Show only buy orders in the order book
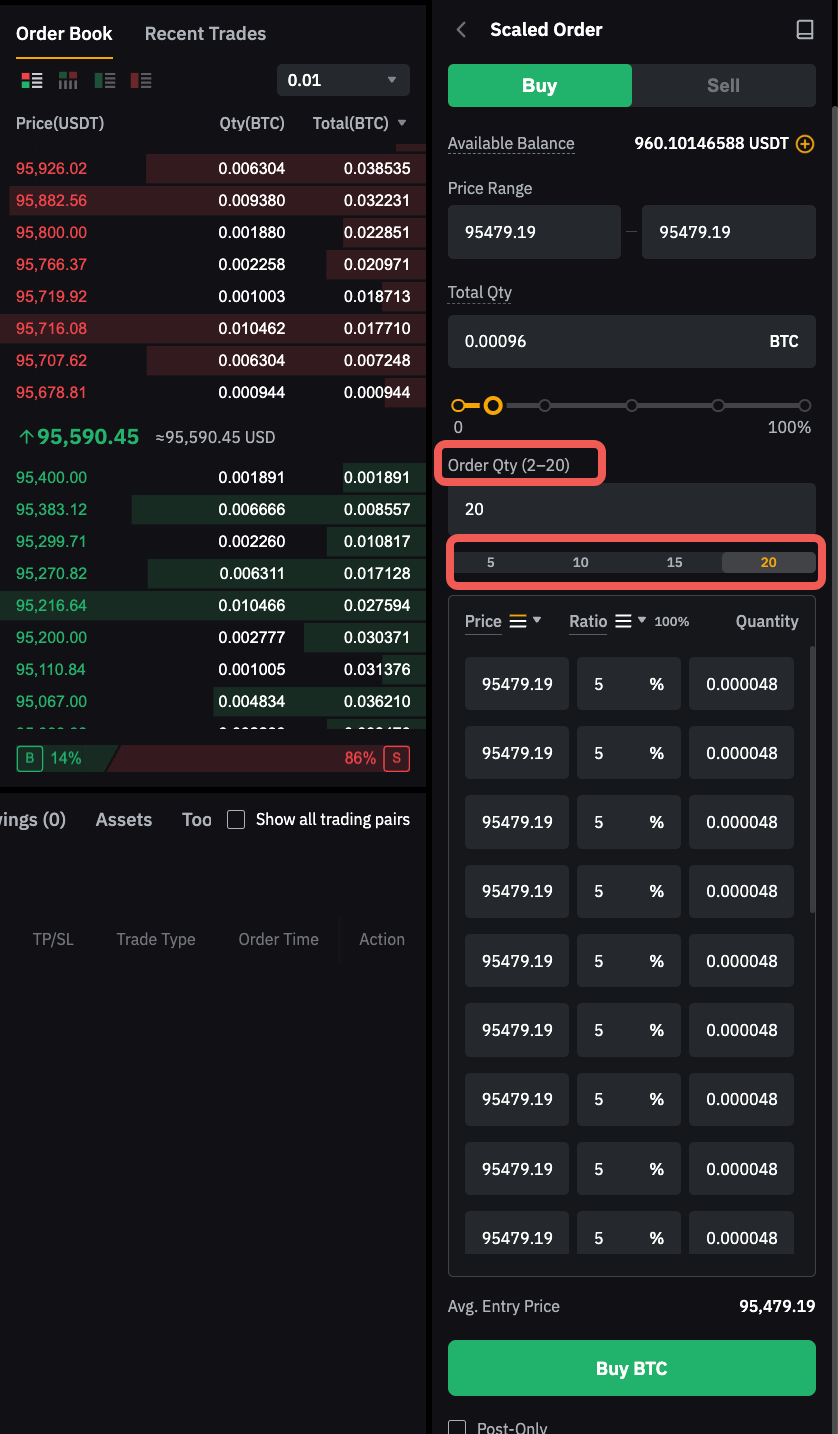838x1434 pixels. tap(105, 80)
